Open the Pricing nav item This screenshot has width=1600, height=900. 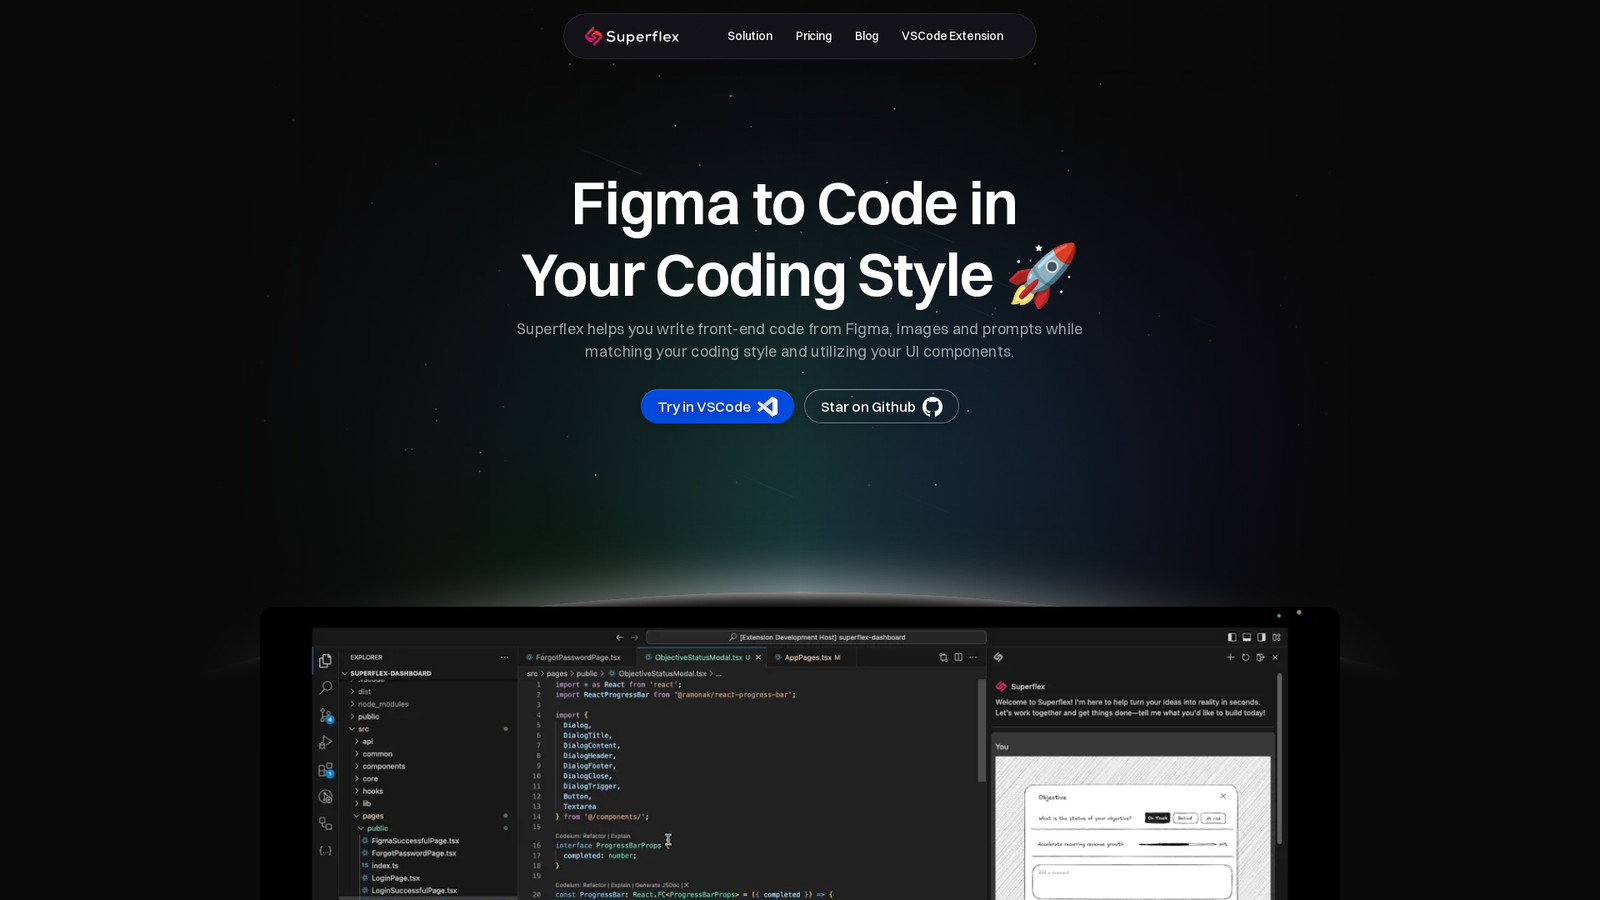point(814,36)
